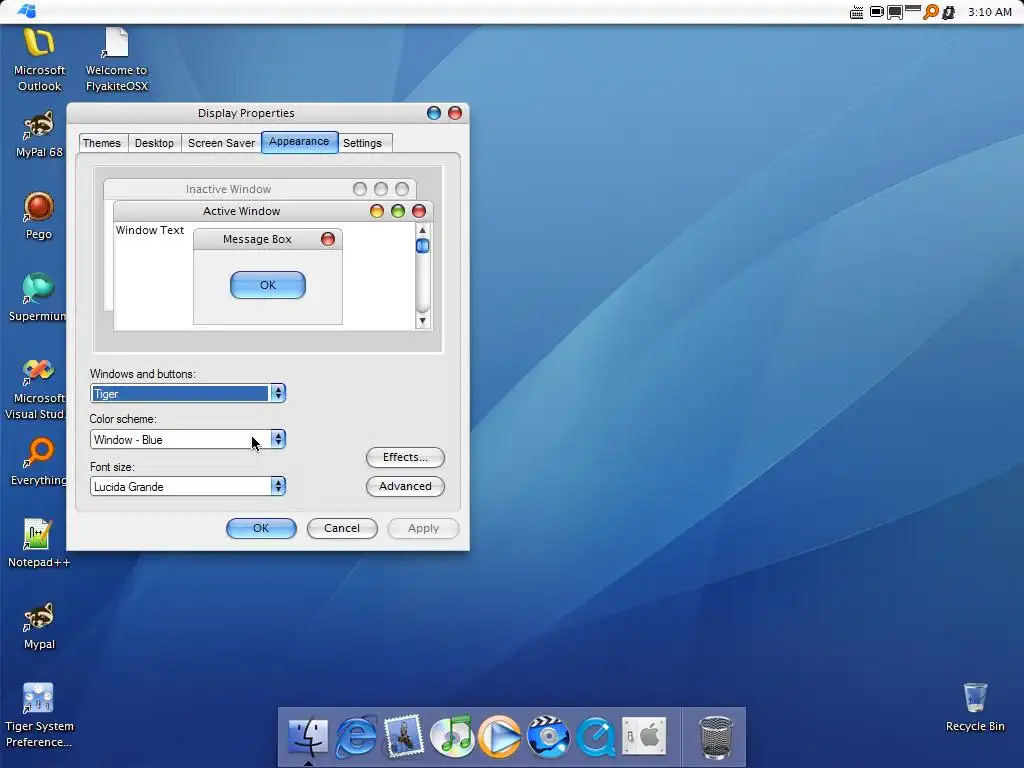Click the black puzzle-shaped tray icon
This screenshot has height=768, width=1024.
click(948, 12)
